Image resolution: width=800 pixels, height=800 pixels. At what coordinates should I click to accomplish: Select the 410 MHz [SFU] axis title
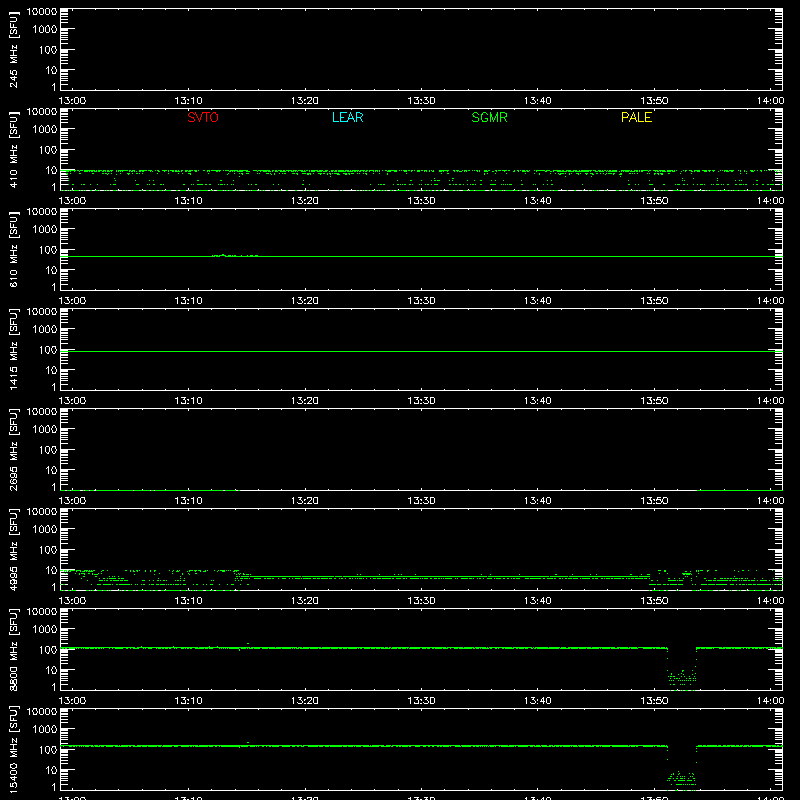13,149
